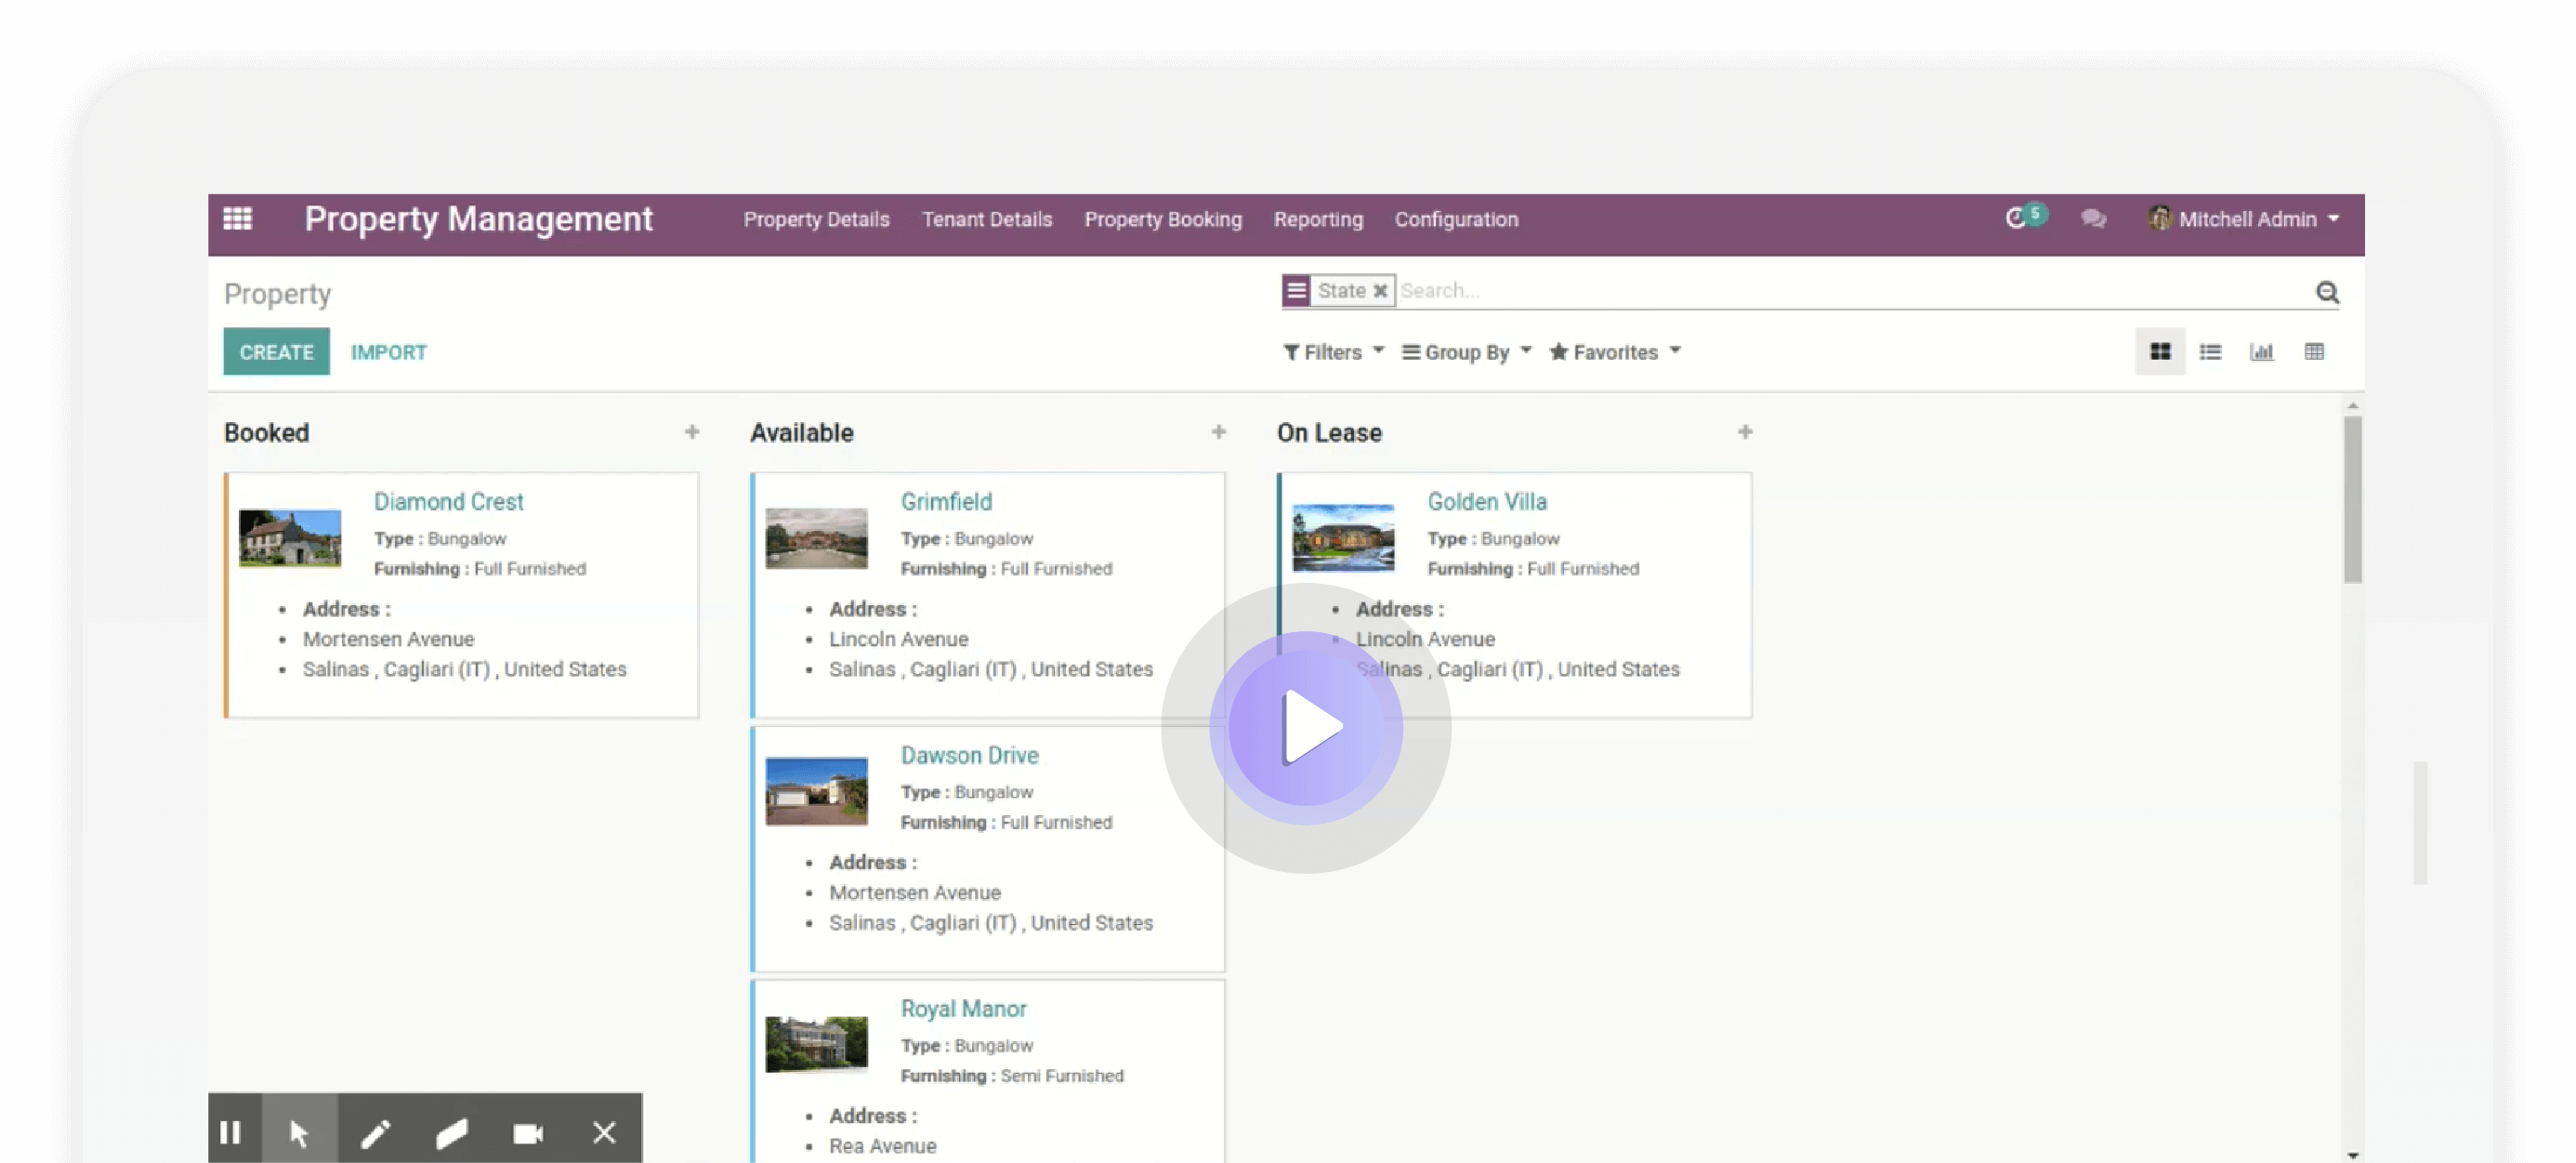Select the Kanban view

coord(2160,351)
